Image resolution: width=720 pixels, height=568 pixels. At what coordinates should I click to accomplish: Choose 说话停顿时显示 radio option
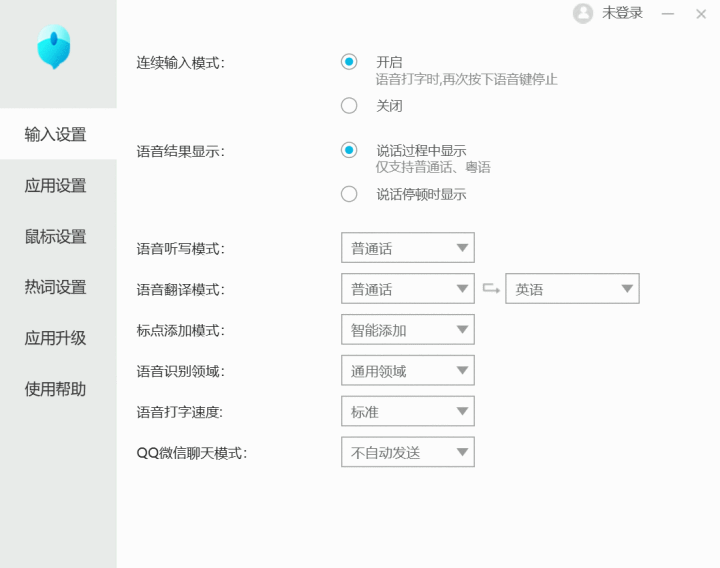(349, 194)
